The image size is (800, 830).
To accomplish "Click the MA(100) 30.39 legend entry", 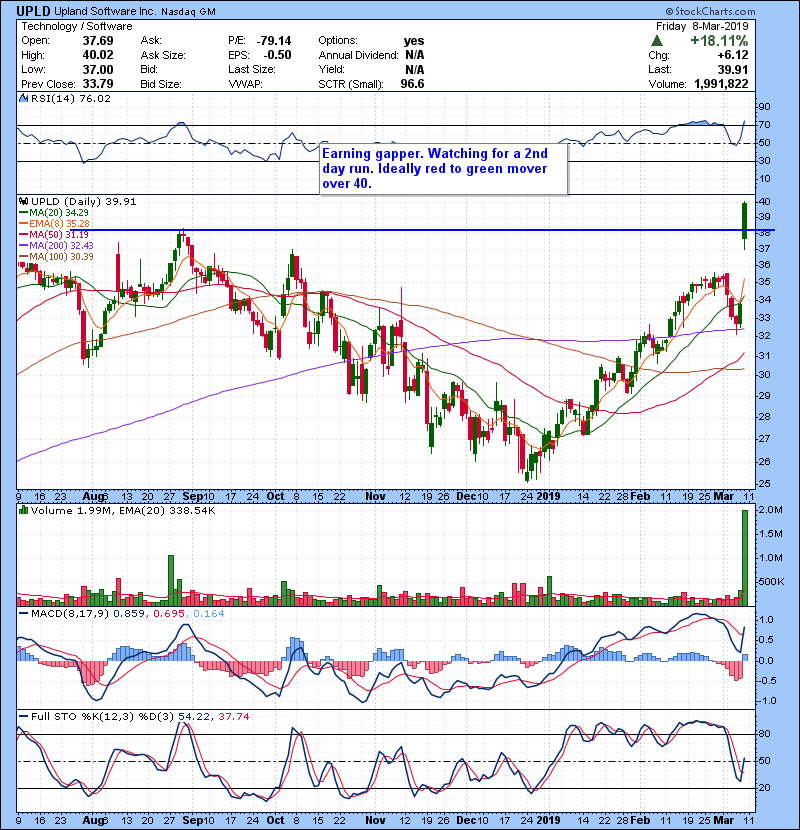I will (x=56, y=257).
